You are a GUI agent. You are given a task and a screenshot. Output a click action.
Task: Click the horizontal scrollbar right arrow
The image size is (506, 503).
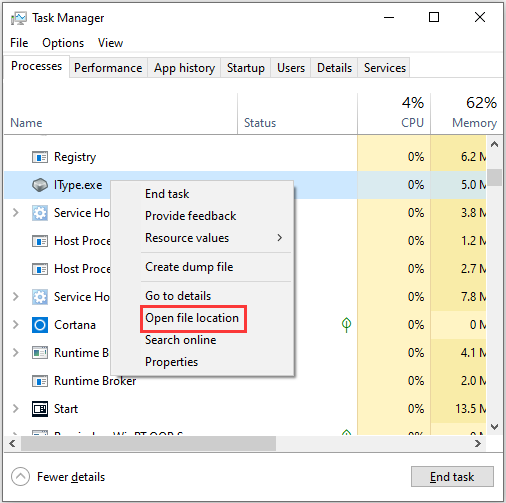coord(478,444)
